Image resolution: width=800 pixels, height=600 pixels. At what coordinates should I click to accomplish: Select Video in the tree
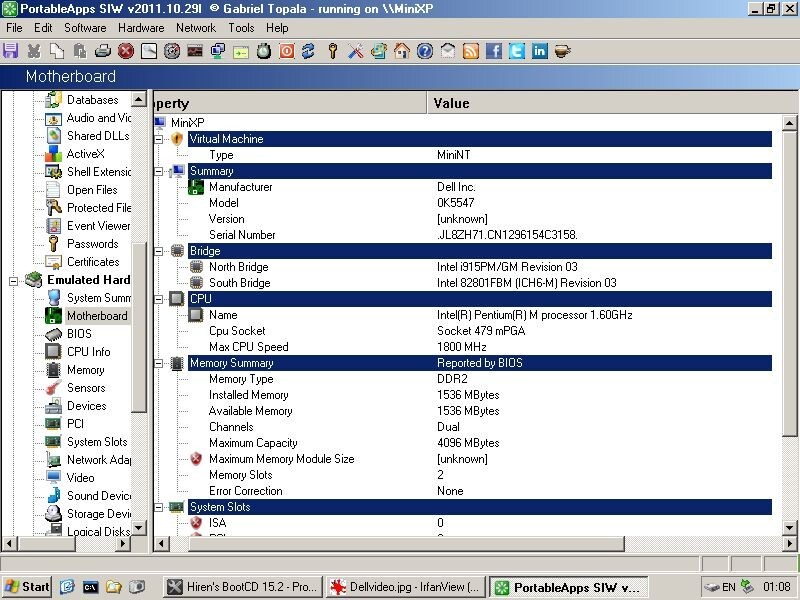(x=81, y=478)
